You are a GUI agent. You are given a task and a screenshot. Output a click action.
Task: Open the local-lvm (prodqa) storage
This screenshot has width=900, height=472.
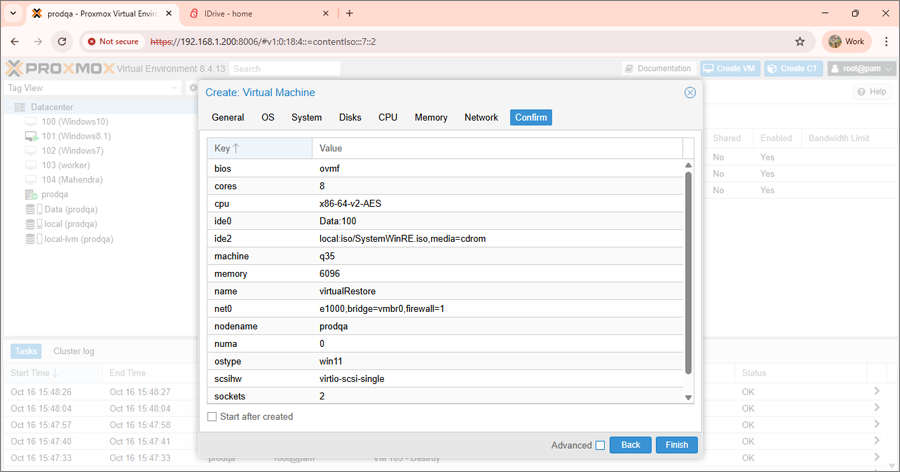[x=78, y=239]
